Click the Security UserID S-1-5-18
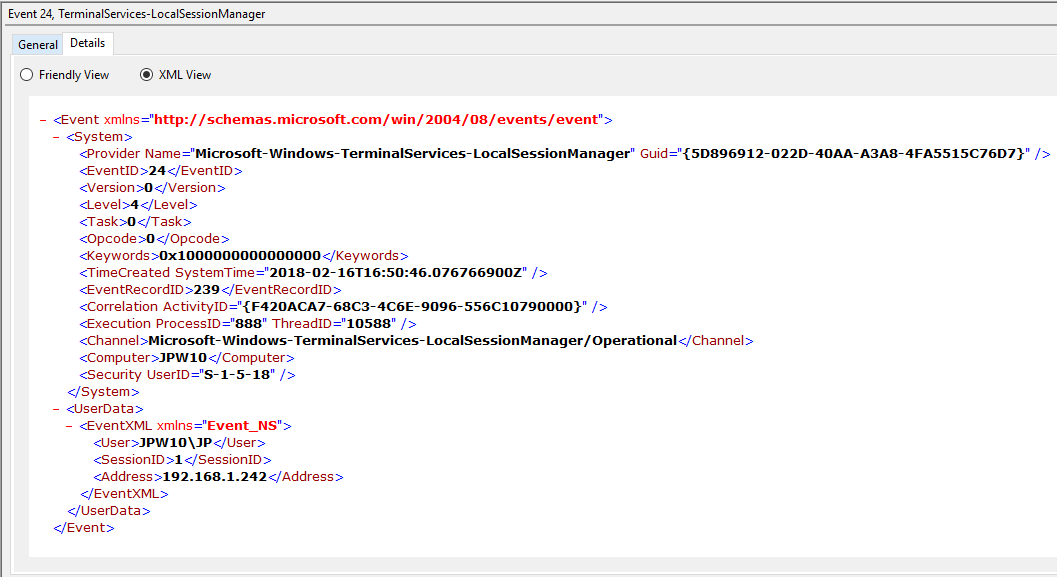The width and height of the screenshot is (1057, 577). (237, 375)
